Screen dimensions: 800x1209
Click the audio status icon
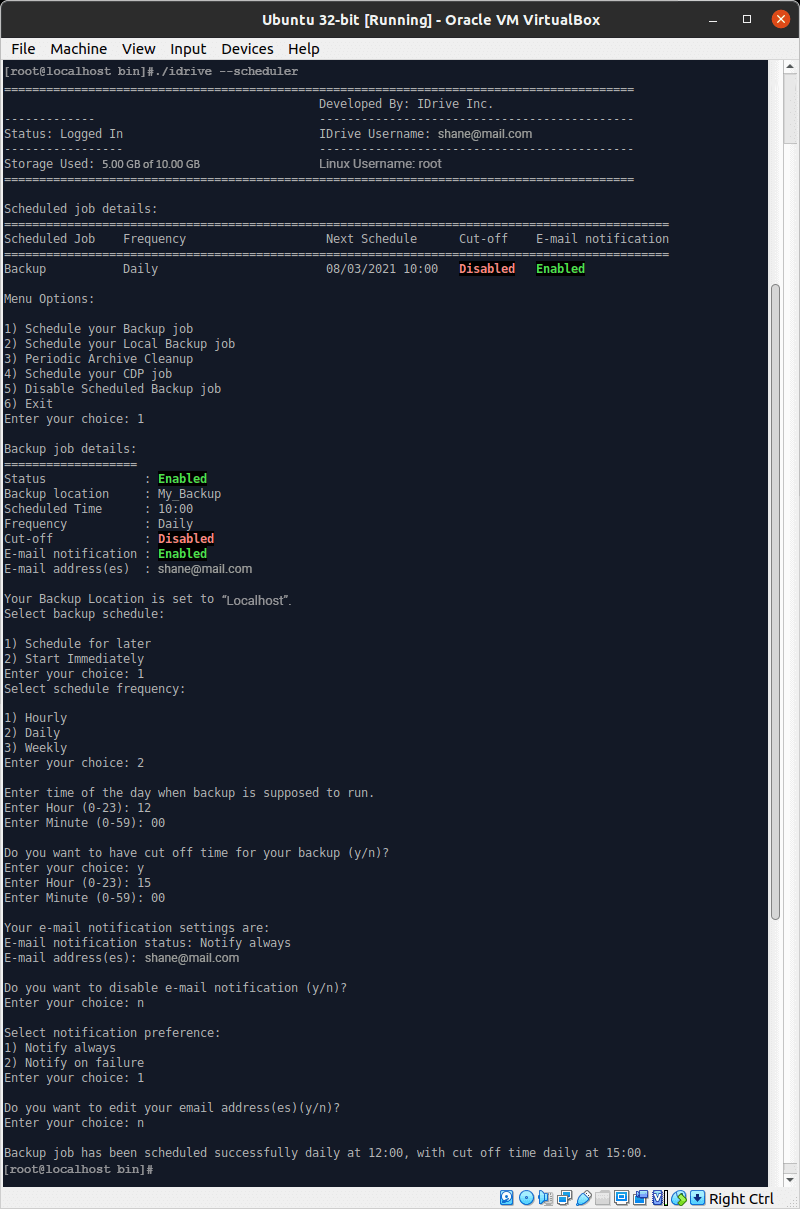click(x=545, y=1198)
